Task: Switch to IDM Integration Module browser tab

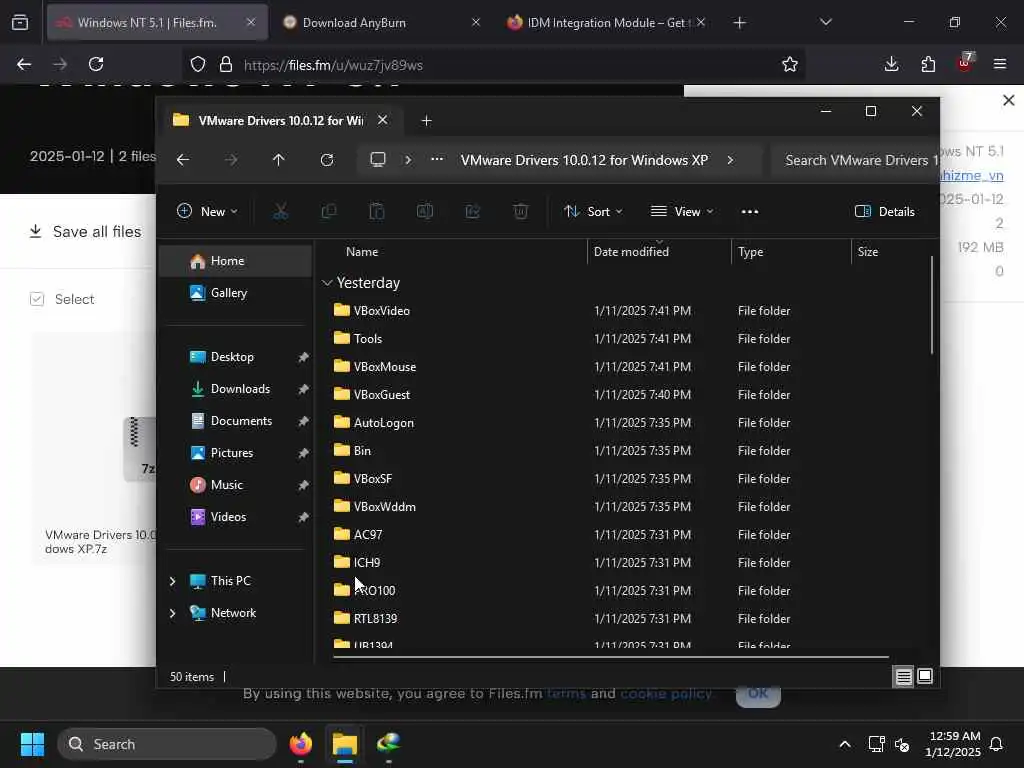Action: tap(604, 23)
